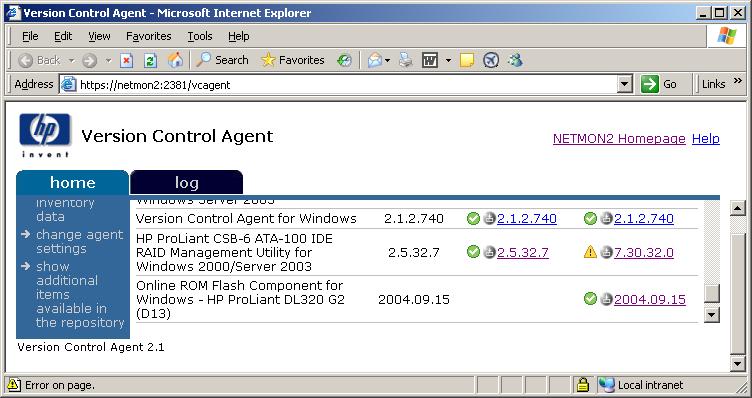
Task: Open the Messenger toolbar icon
Action: (x=516, y=60)
